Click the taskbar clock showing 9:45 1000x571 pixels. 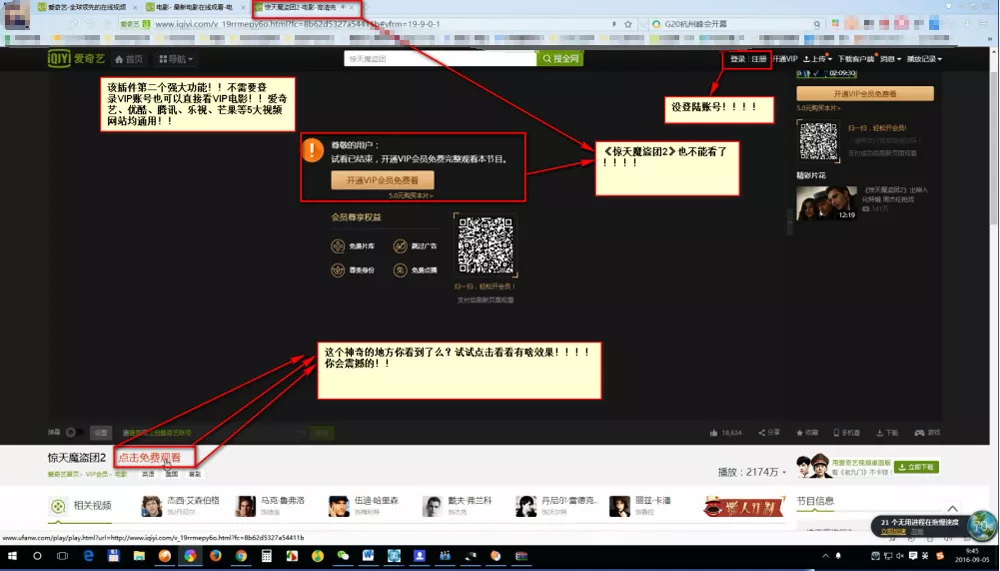click(971, 555)
